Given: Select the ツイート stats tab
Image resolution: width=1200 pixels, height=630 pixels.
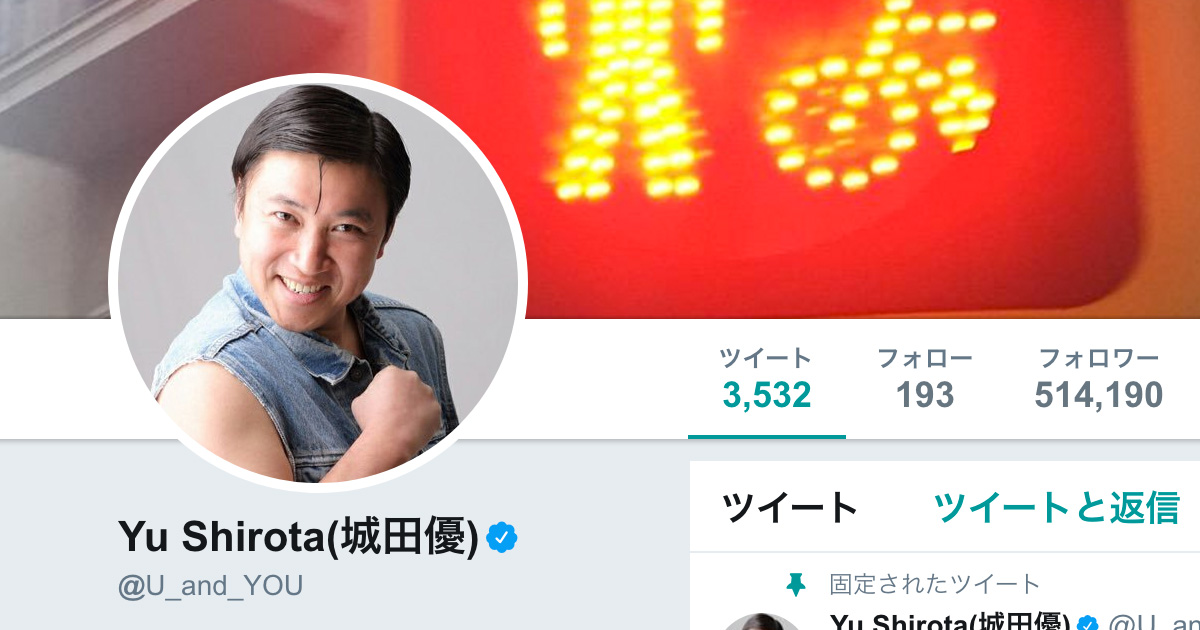Looking at the screenshot, I should click(x=767, y=380).
